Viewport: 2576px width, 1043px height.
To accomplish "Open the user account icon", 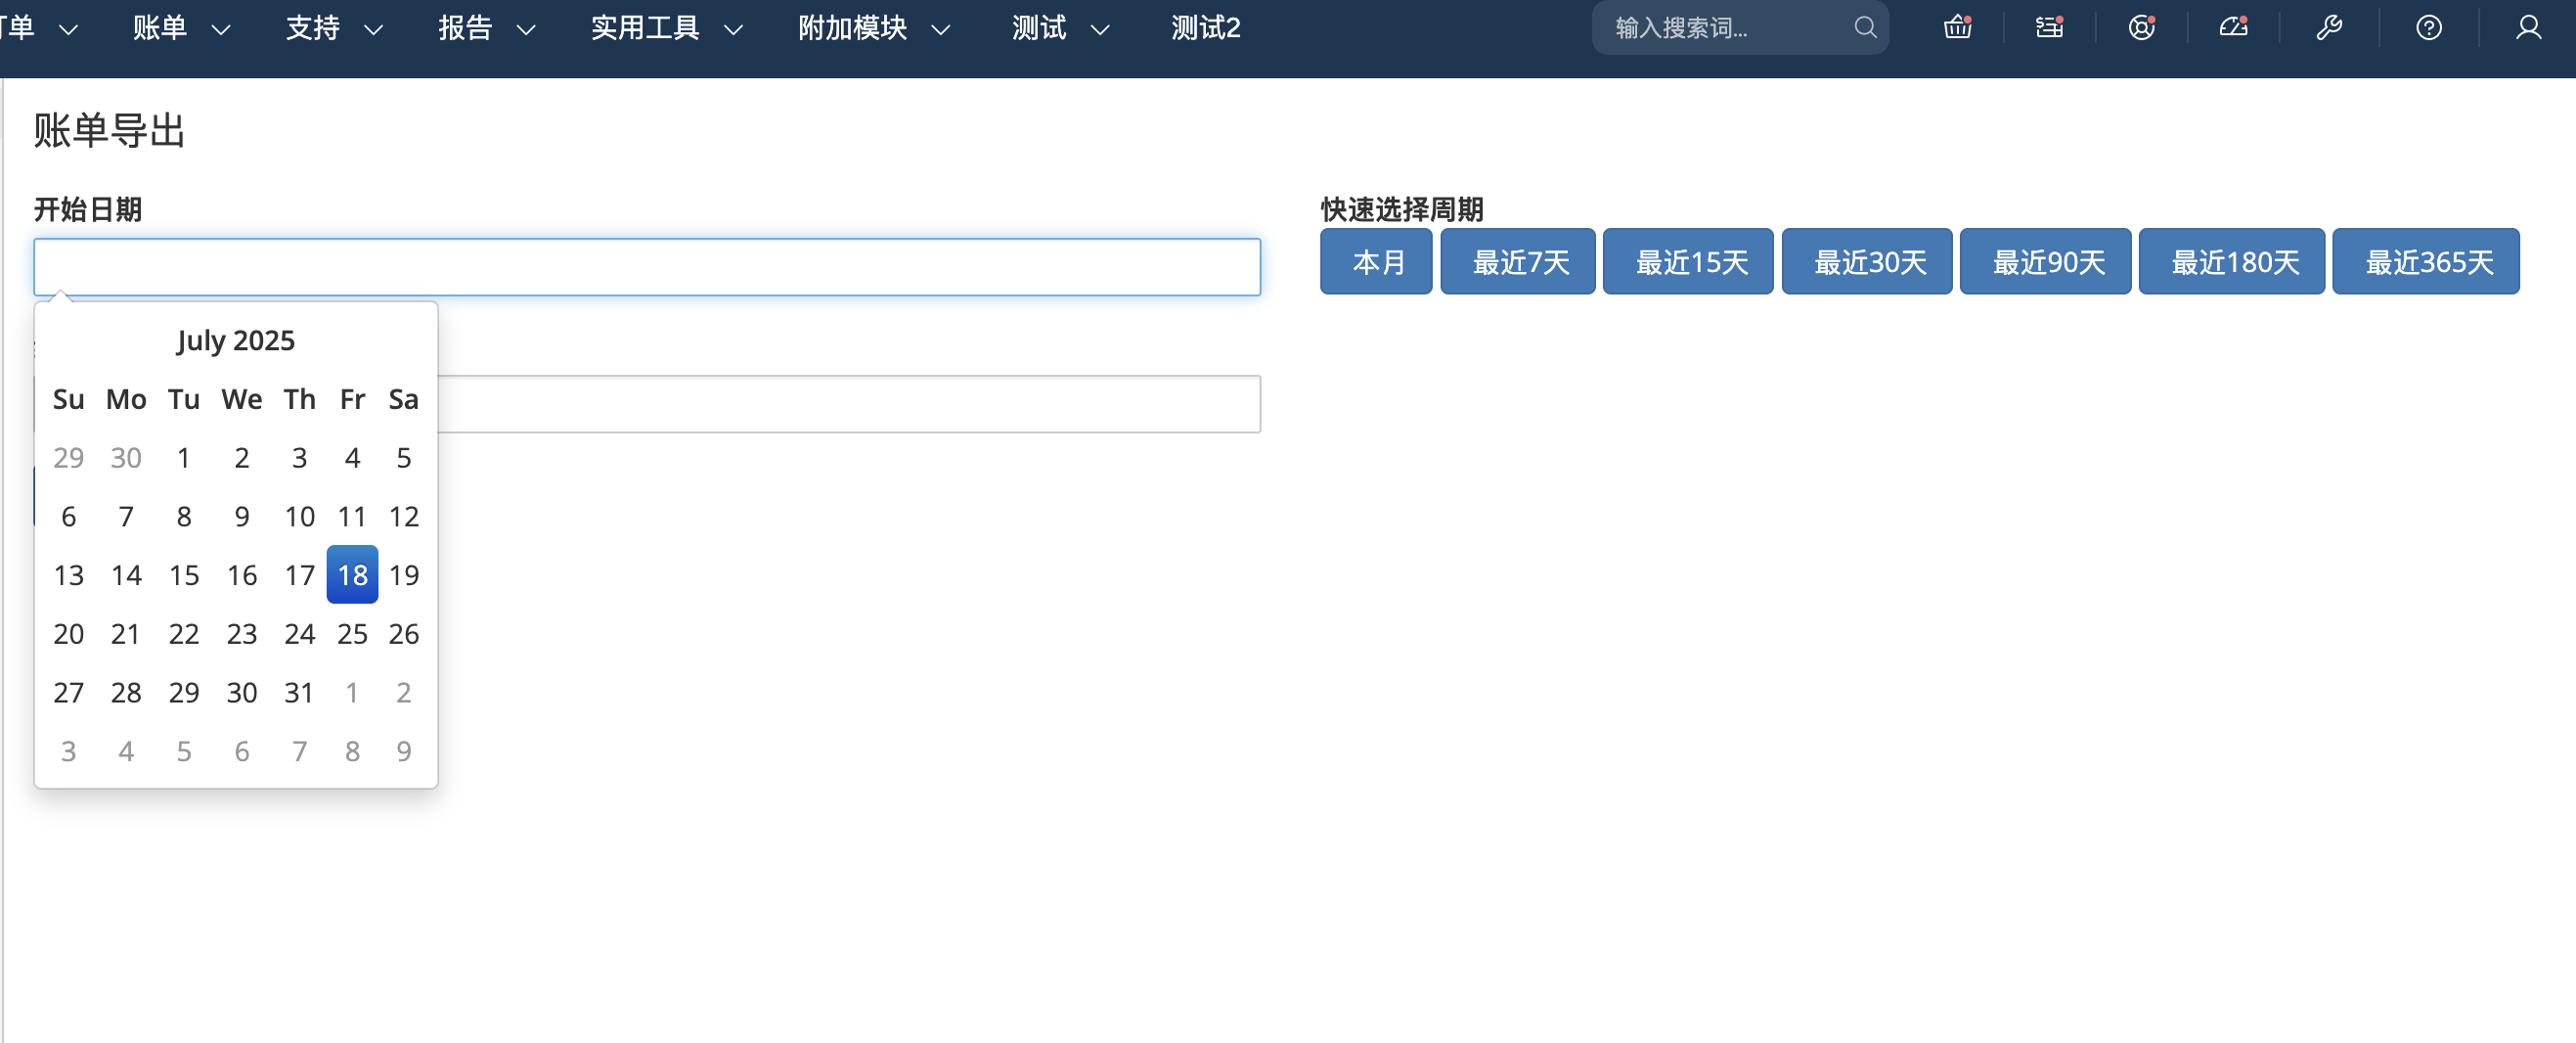I will click(2528, 28).
